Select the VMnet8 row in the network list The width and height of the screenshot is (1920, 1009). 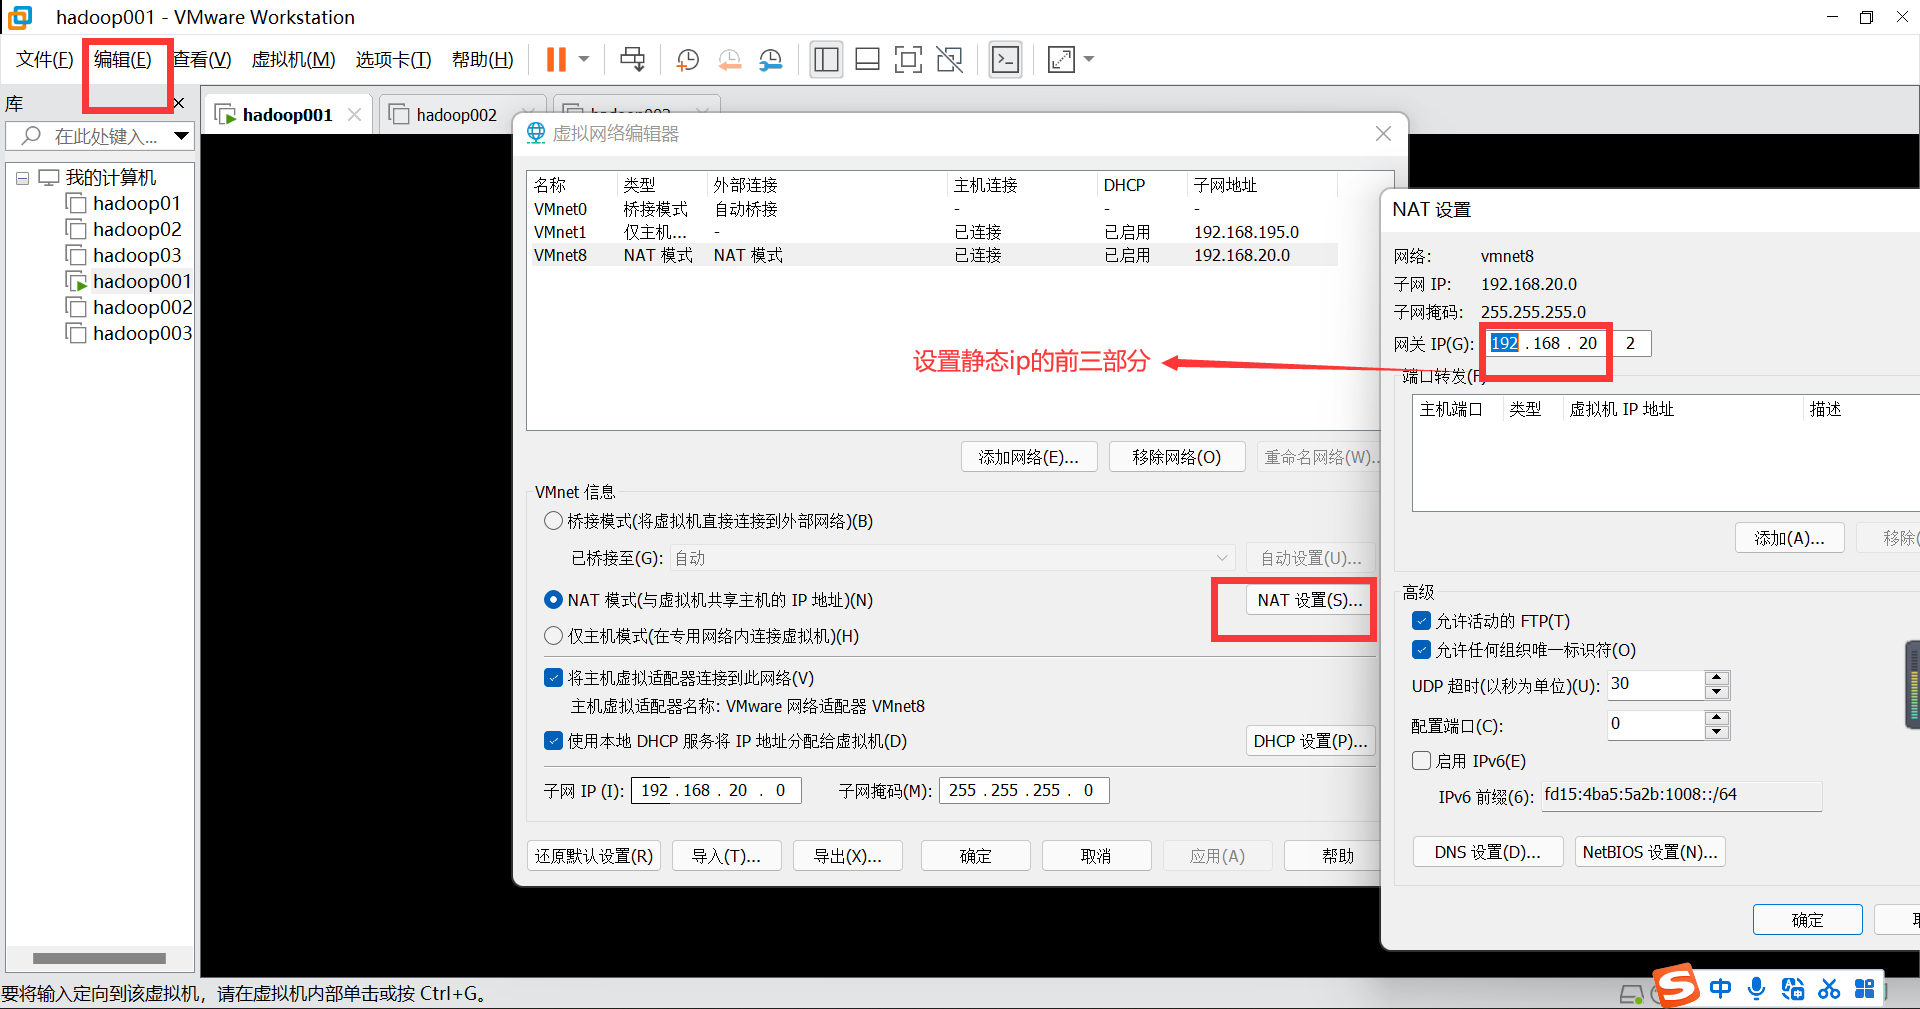[932, 255]
